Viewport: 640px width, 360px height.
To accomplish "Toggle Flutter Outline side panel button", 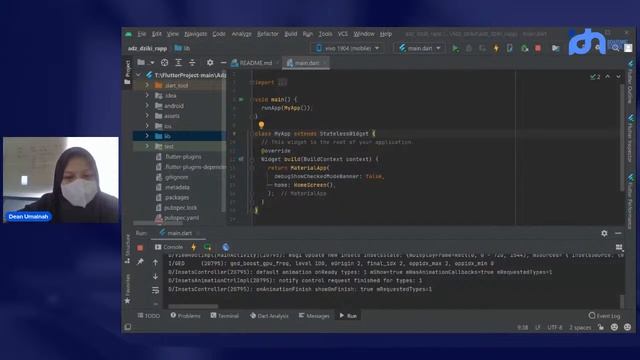I will 630,82.
